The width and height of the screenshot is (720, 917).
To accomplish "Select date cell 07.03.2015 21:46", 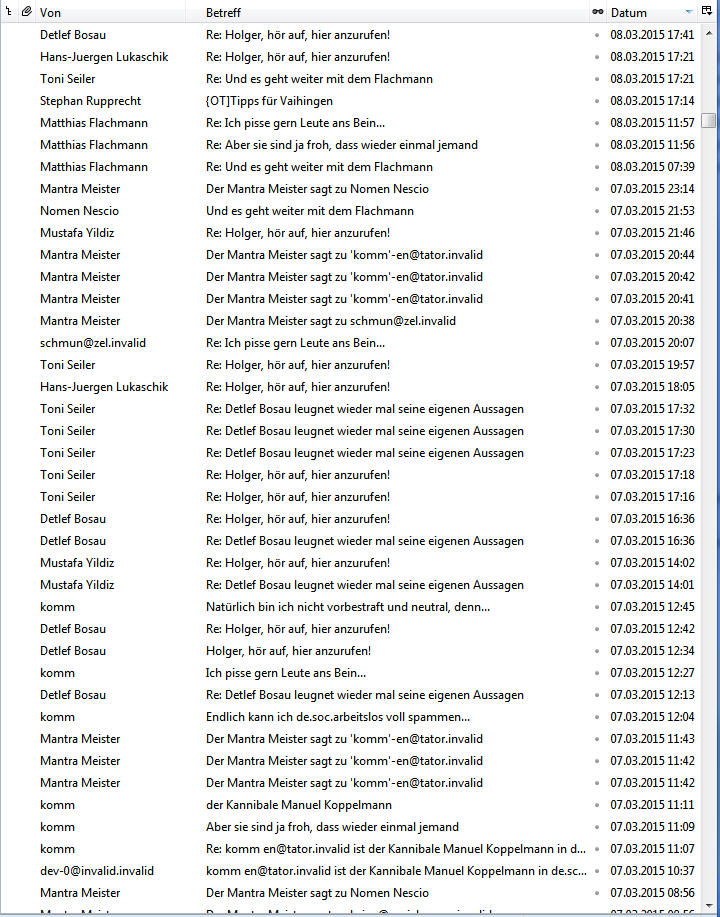I will click(652, 233).
